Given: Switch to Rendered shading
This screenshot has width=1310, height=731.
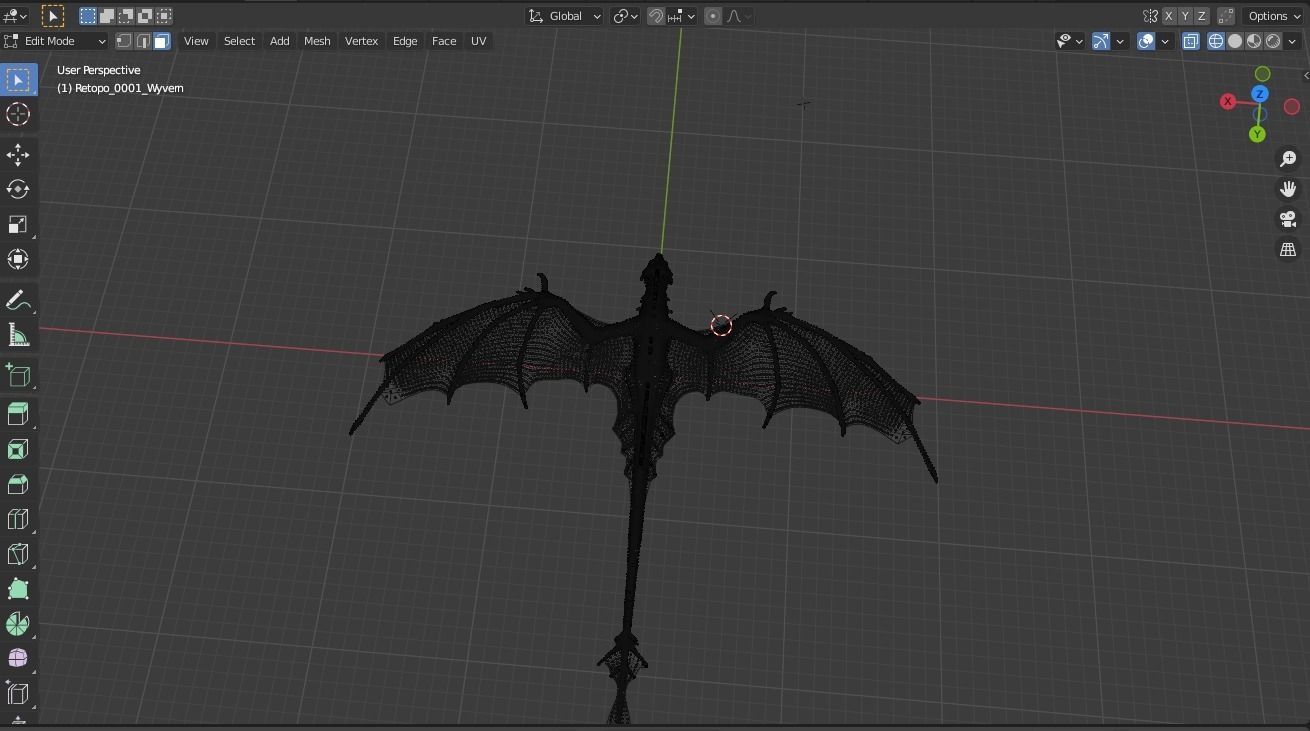Looking at the screenshot, I should 1273,41.
